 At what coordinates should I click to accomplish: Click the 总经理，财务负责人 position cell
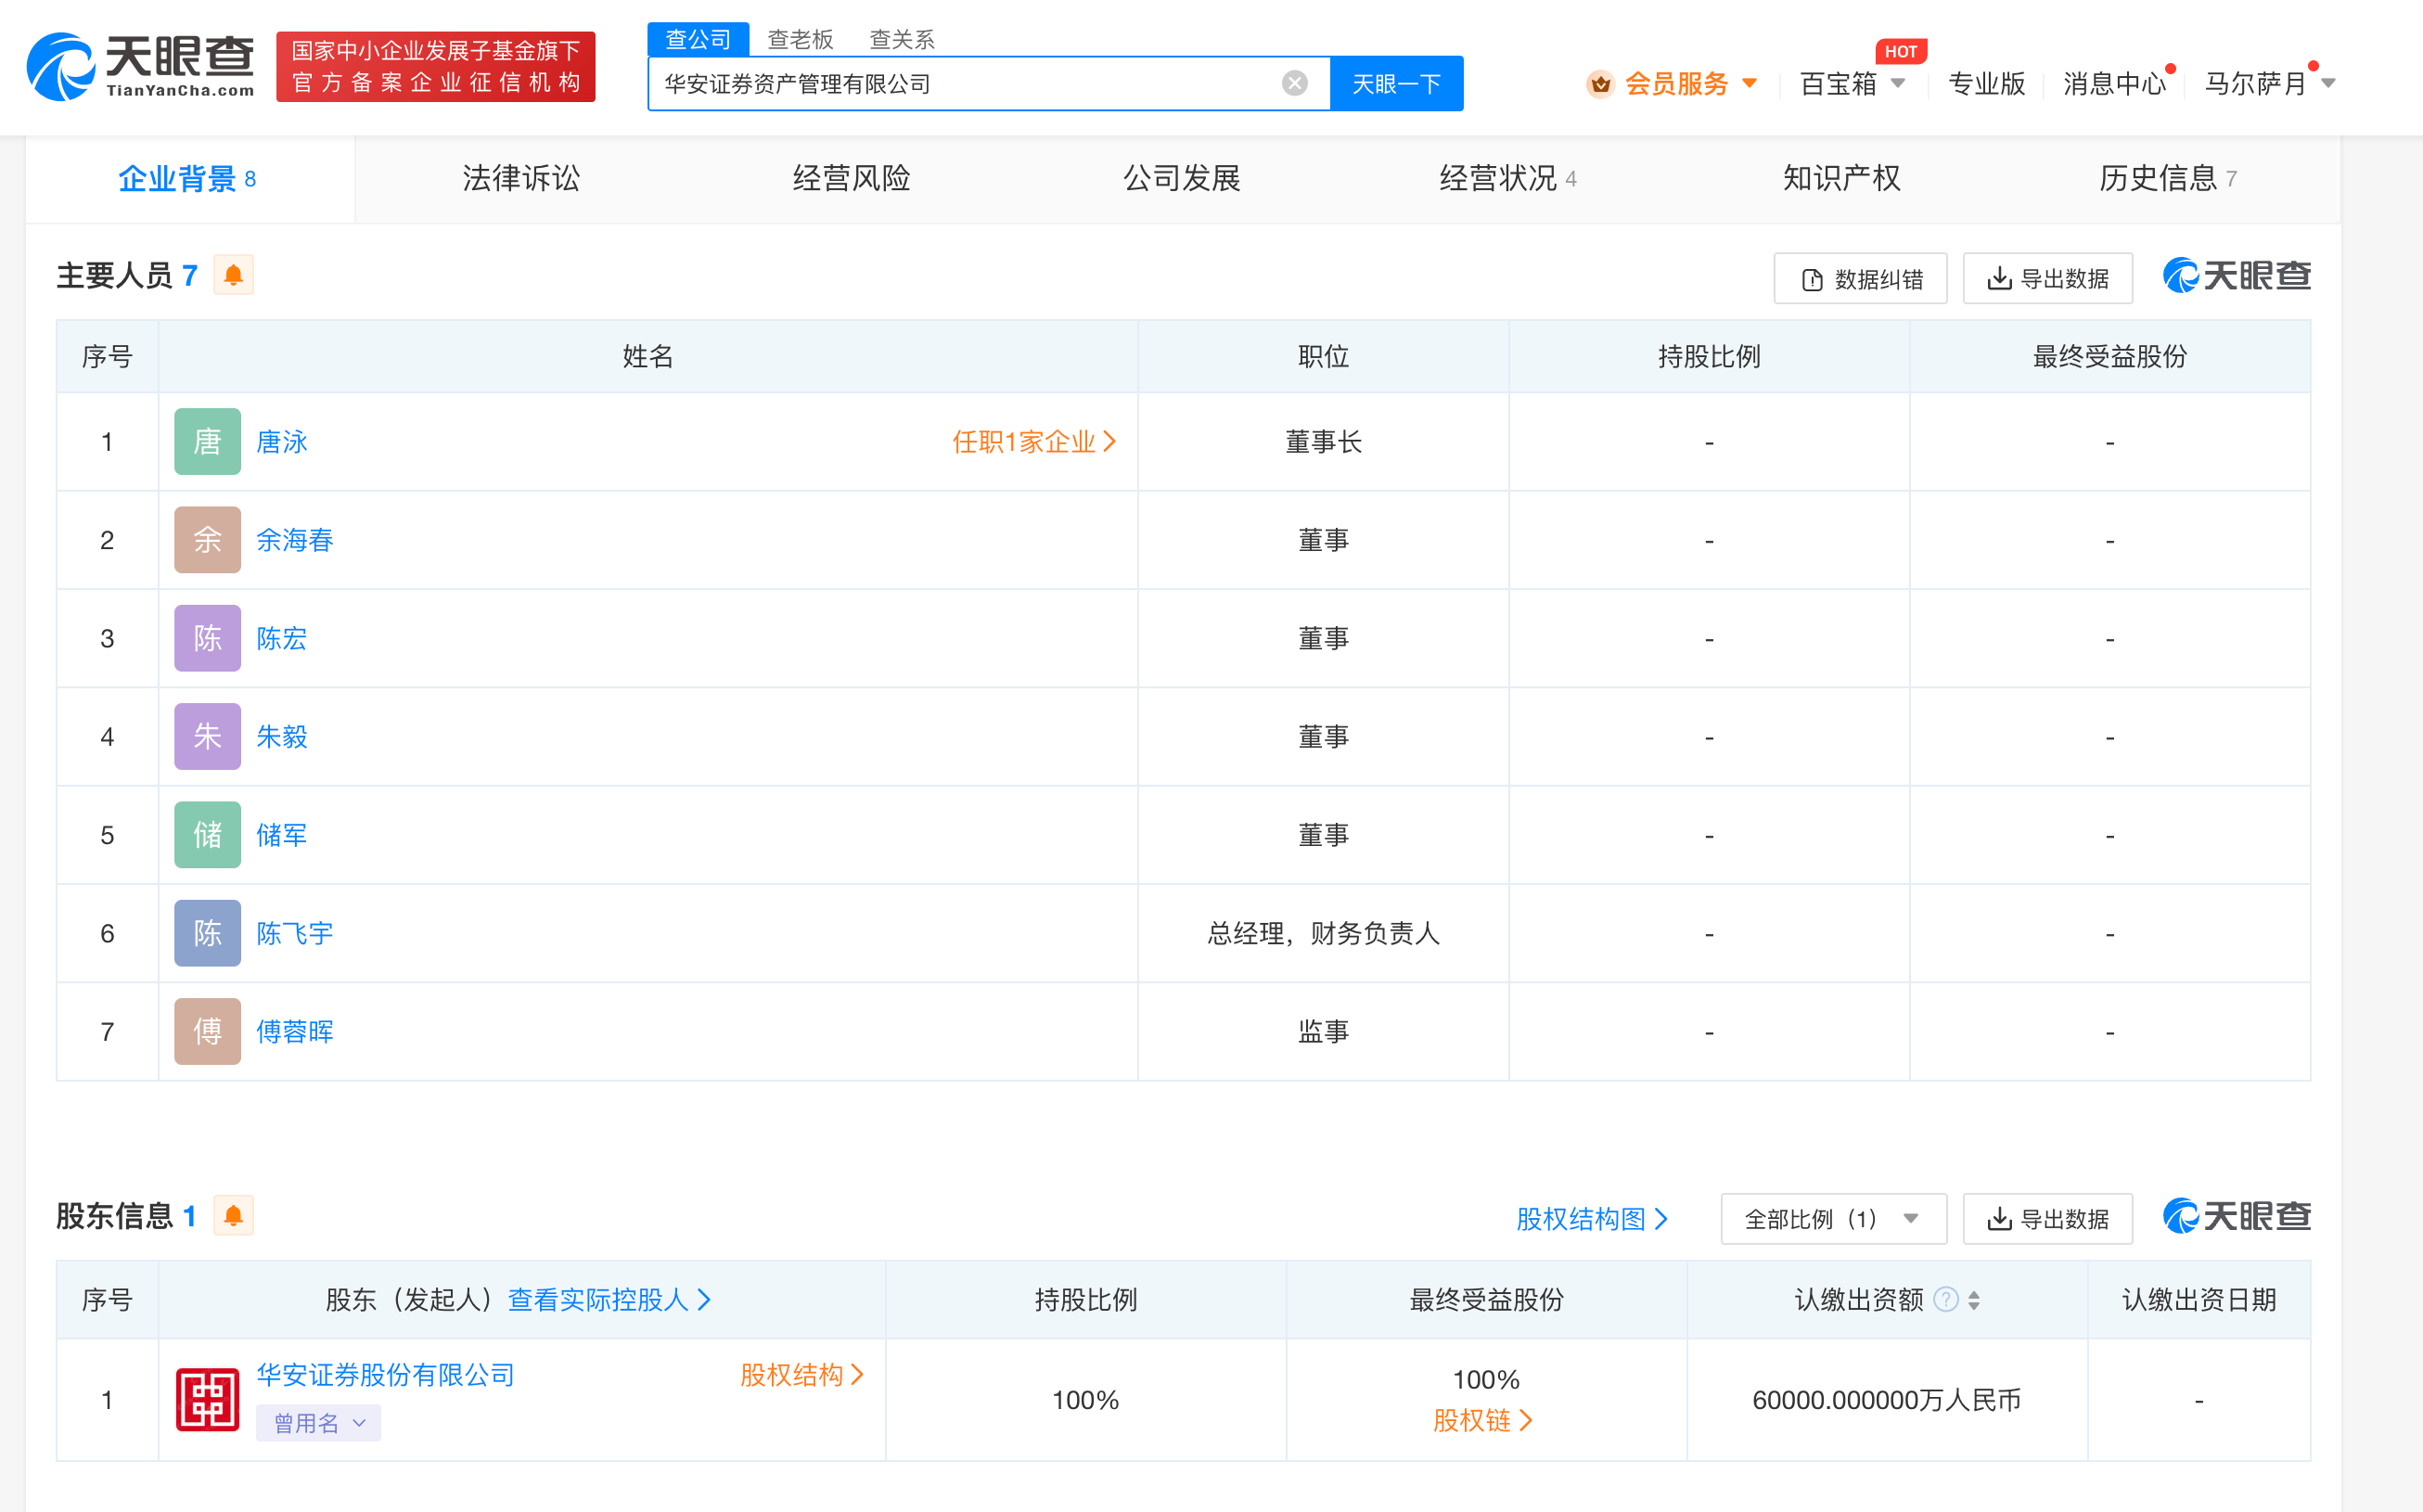pos(1323,933)
